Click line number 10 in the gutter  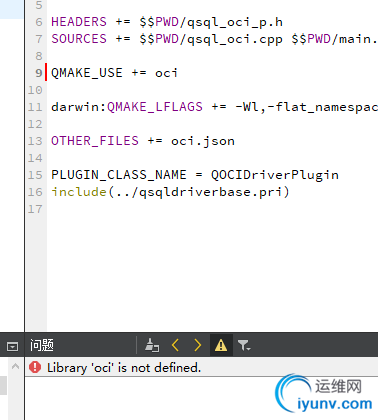coord(35,90)
